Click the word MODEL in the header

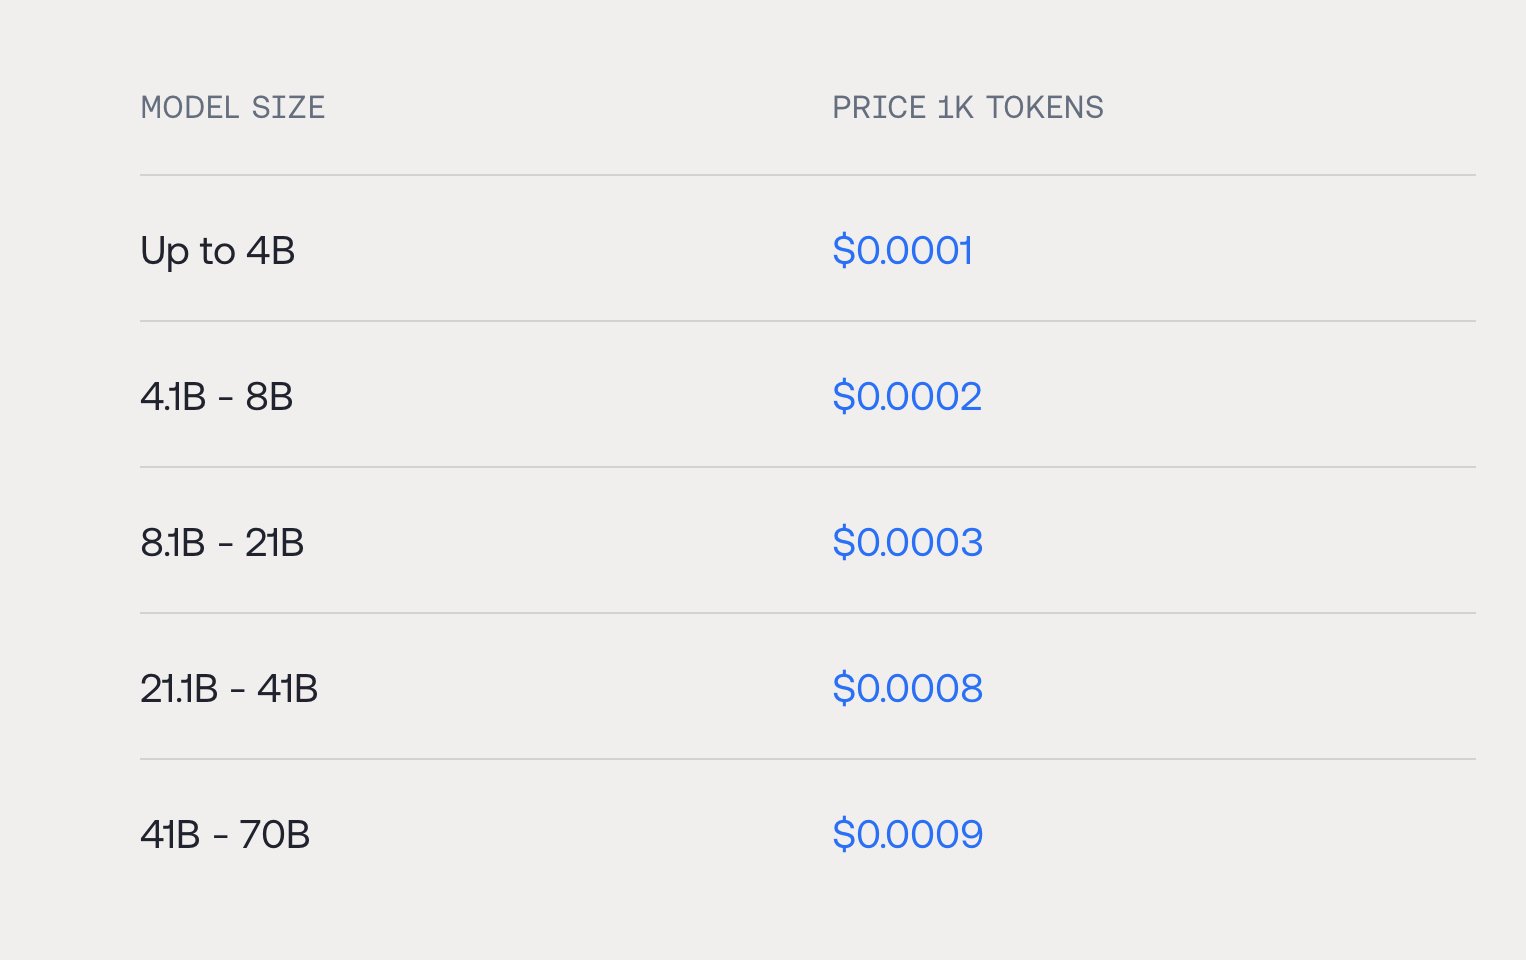click(x=189, y=107)
